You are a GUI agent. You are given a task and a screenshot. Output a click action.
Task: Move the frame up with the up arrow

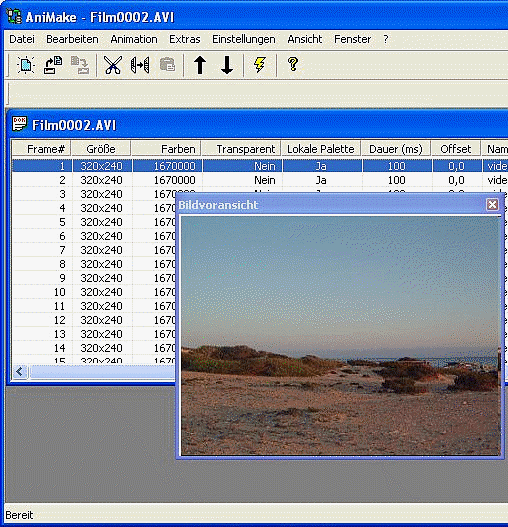200,65
